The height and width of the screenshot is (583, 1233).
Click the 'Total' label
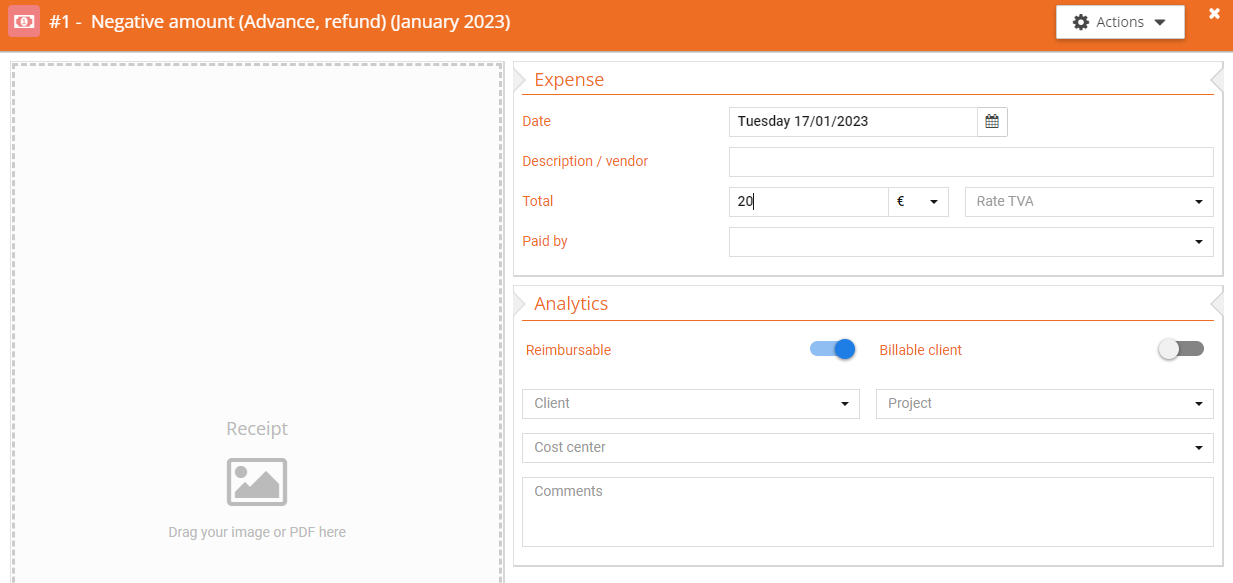pos(537,201)
